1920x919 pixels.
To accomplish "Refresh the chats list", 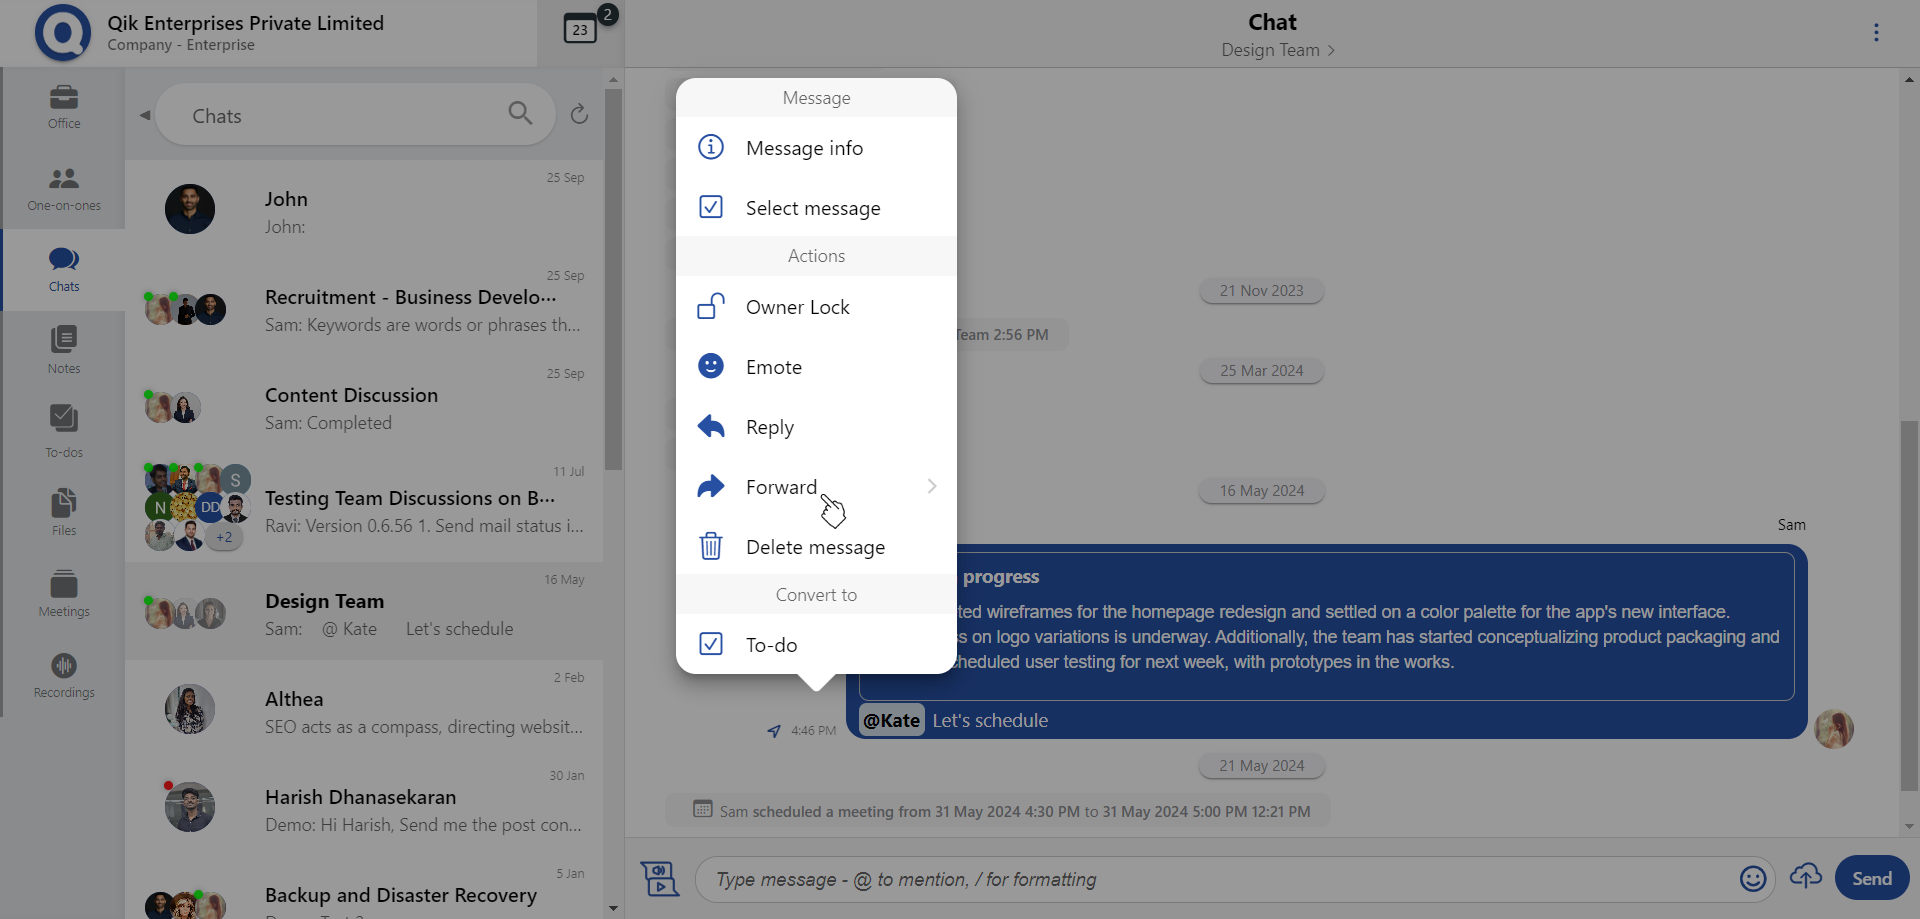I will point(579,114).
